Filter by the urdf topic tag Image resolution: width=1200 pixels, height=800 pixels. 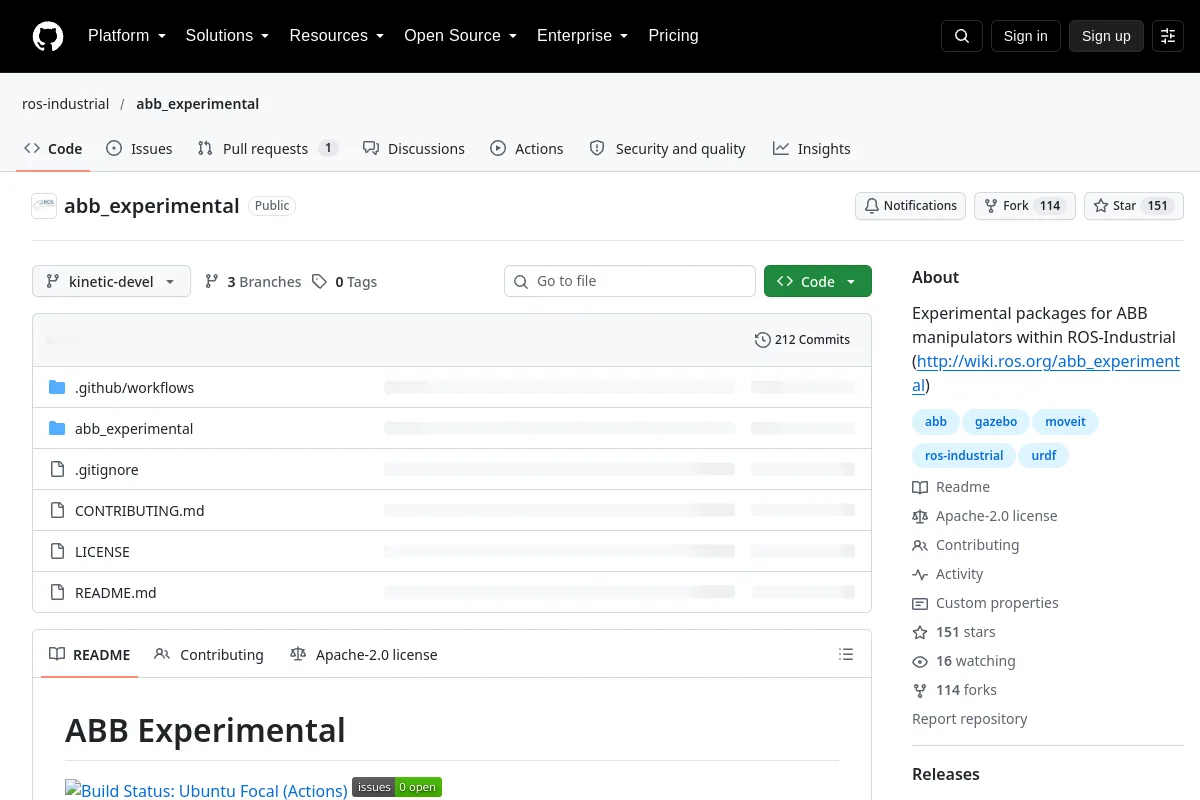click(1044, 456)
